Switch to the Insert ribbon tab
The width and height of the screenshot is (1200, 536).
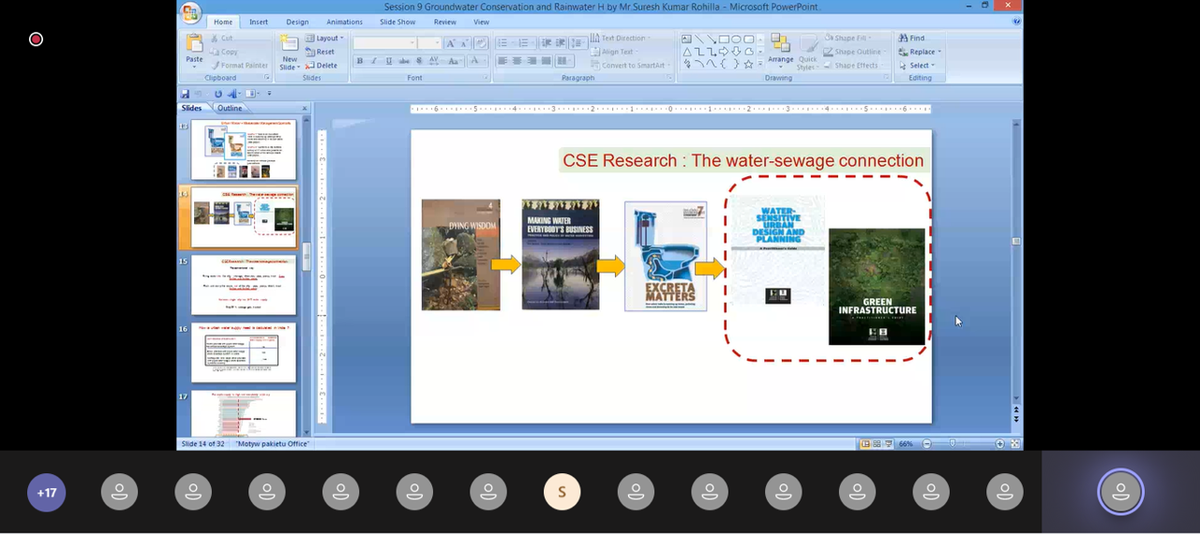coord(258,22)
